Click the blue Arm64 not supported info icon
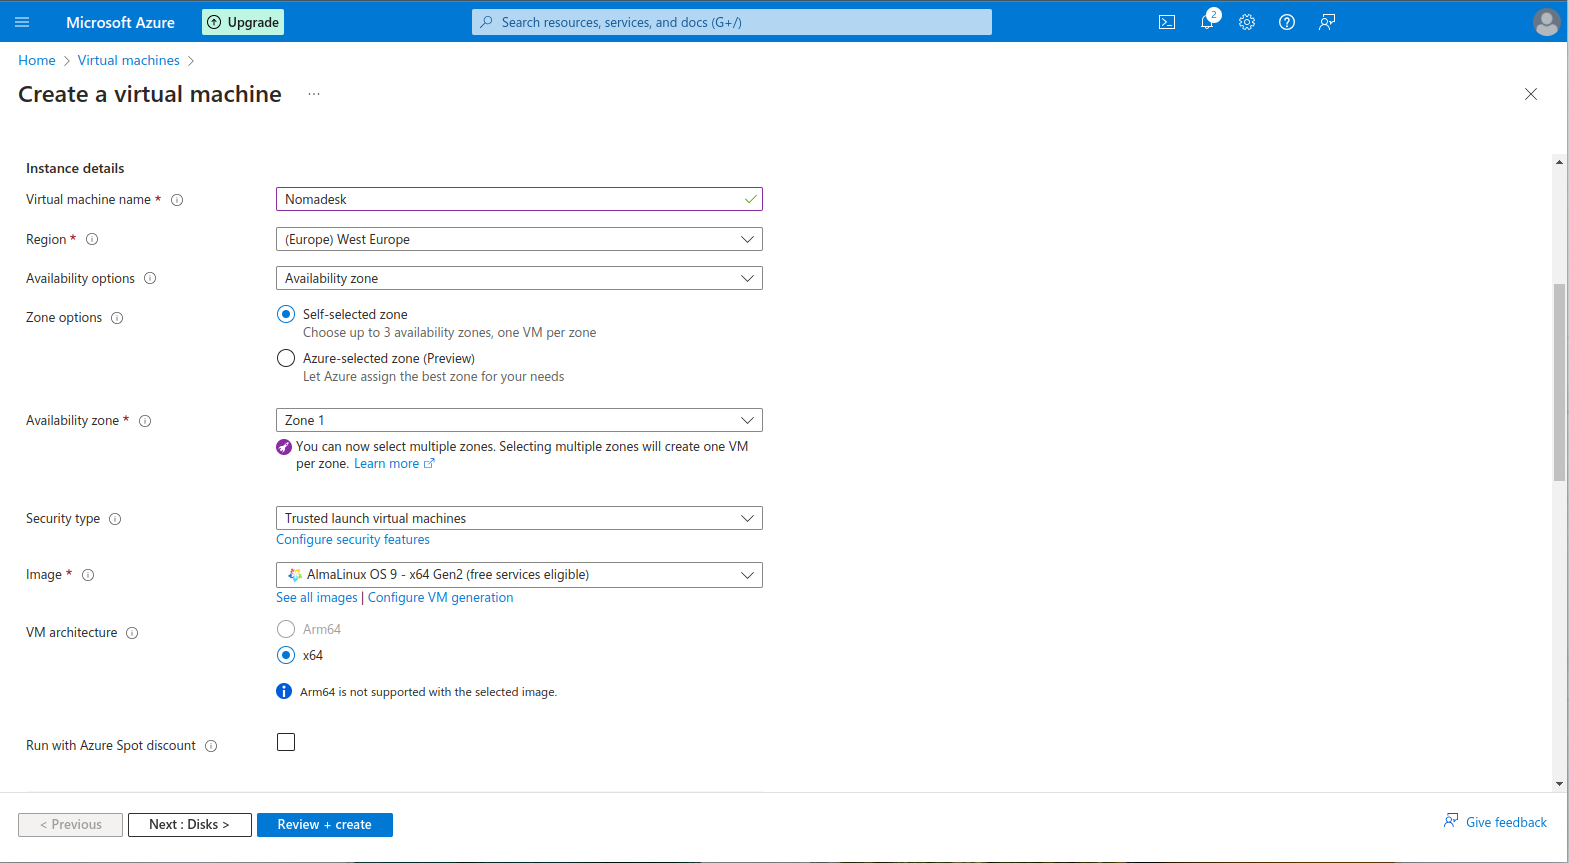The height and width of the screenshot is (863, 1569). click(x=284, y=691)
